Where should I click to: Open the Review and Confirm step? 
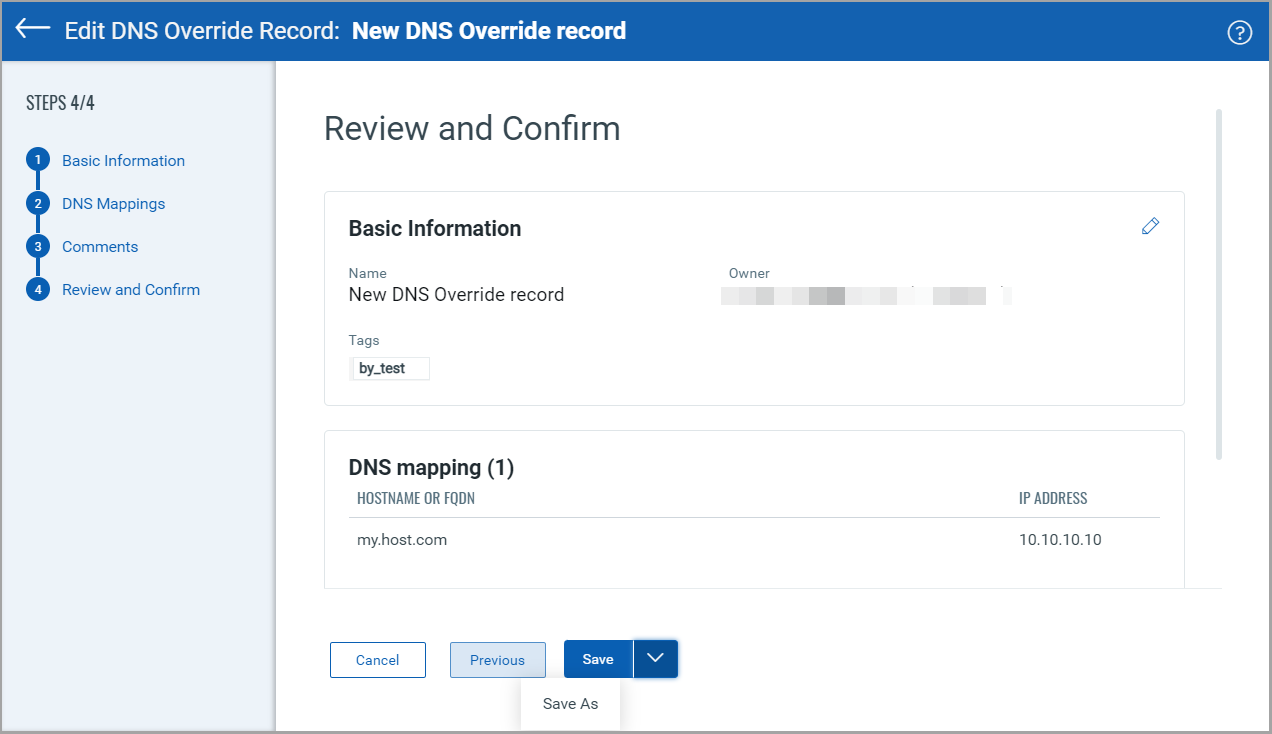[130, 289]
